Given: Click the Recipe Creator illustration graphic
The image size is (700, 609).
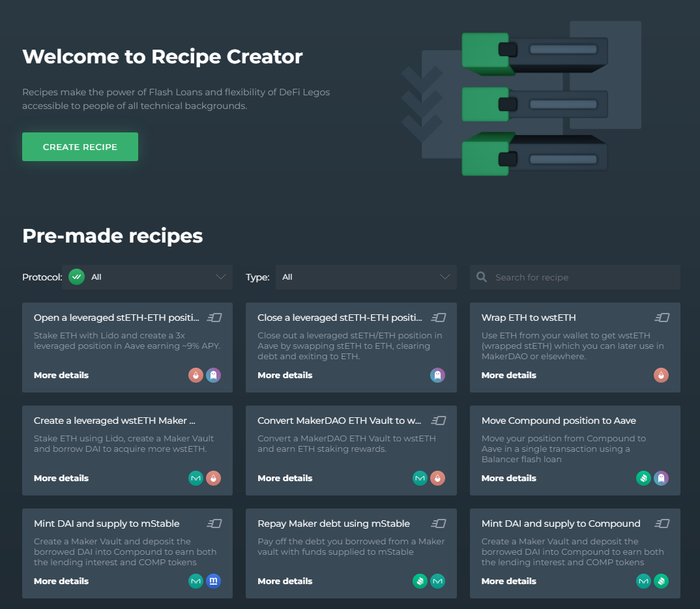Looking at the screenshot, I should click(x=521, y=98).
